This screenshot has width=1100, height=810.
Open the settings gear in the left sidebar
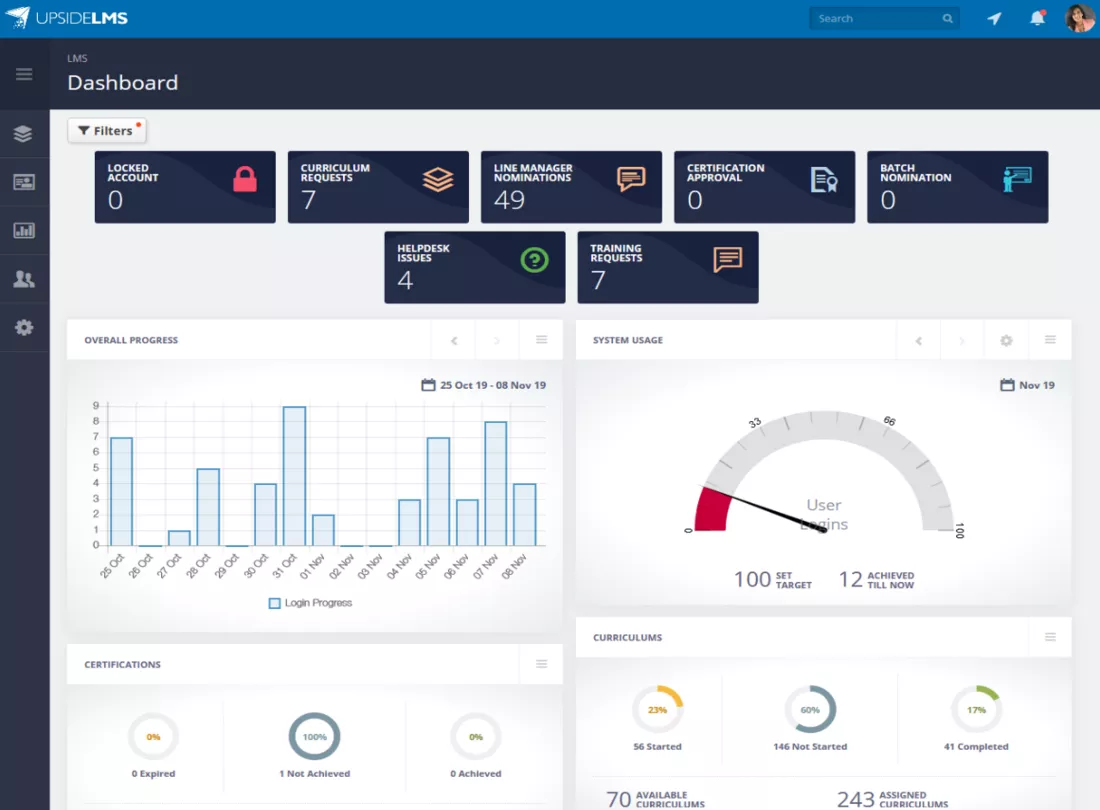24,328
